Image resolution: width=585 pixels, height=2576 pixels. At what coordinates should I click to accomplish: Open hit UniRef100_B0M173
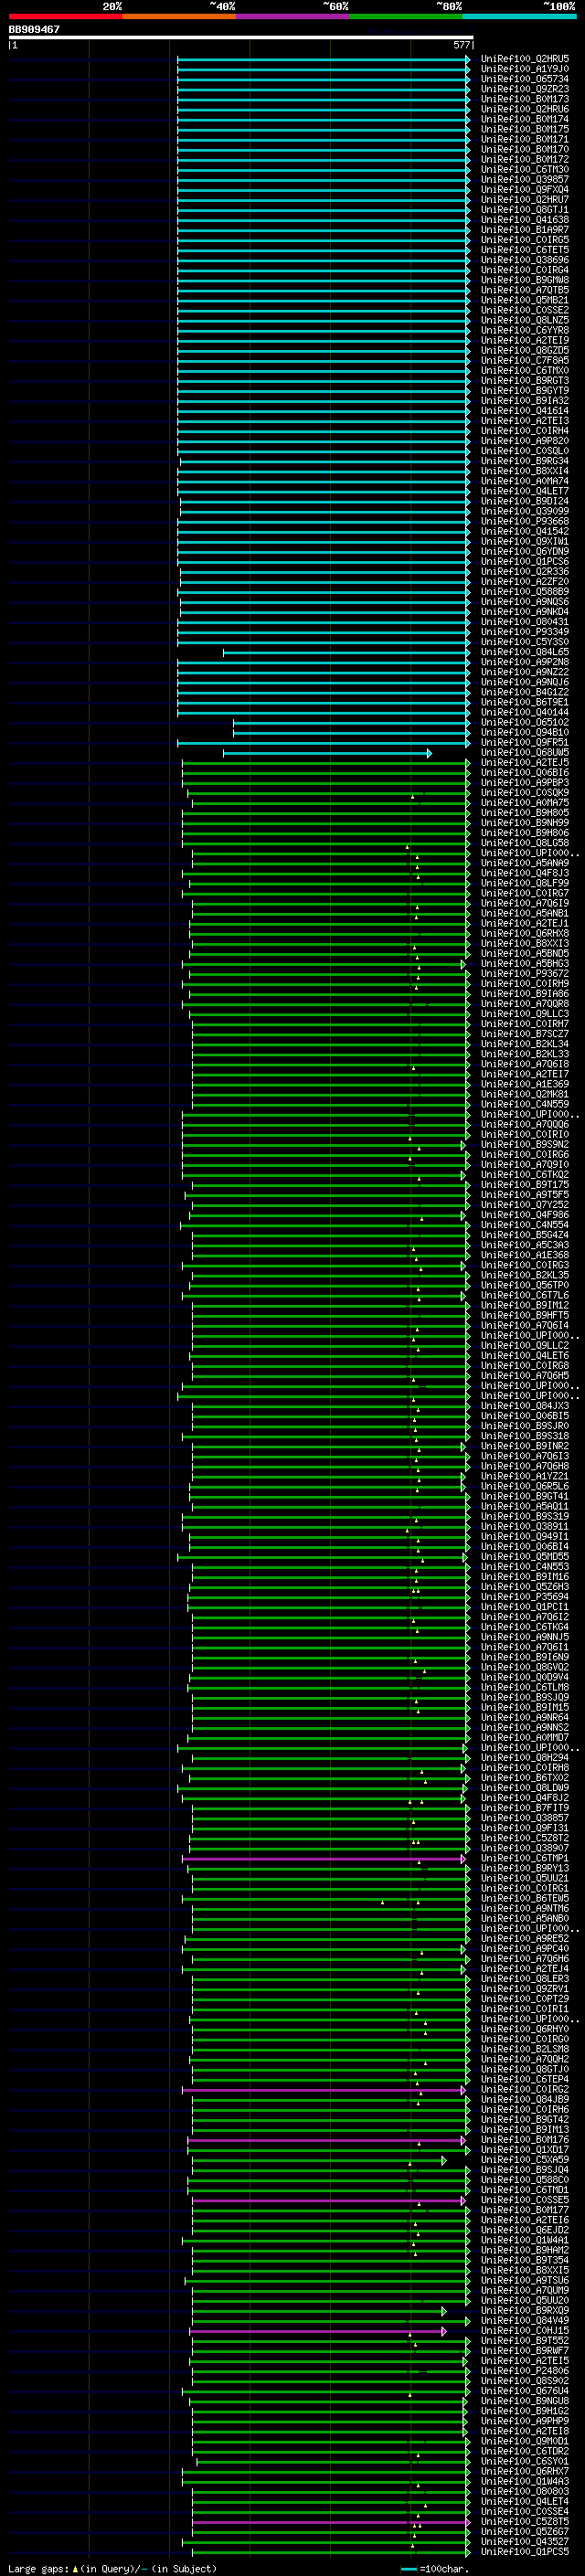[525, 99]
